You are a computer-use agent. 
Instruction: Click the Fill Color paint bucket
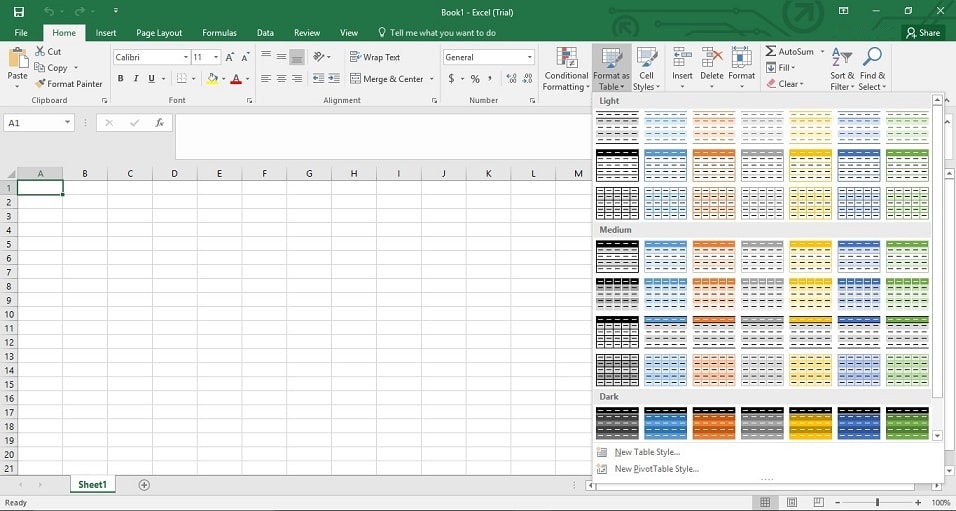tap(212, 79)
